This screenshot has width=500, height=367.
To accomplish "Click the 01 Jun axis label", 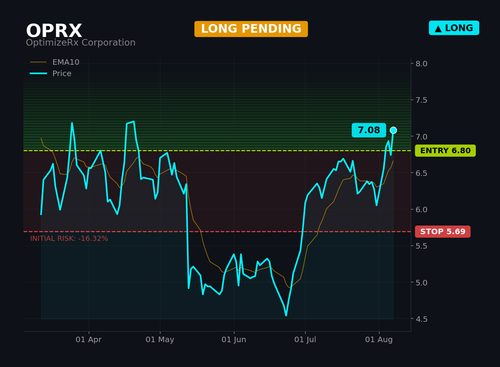I will [x=234, y=340].
